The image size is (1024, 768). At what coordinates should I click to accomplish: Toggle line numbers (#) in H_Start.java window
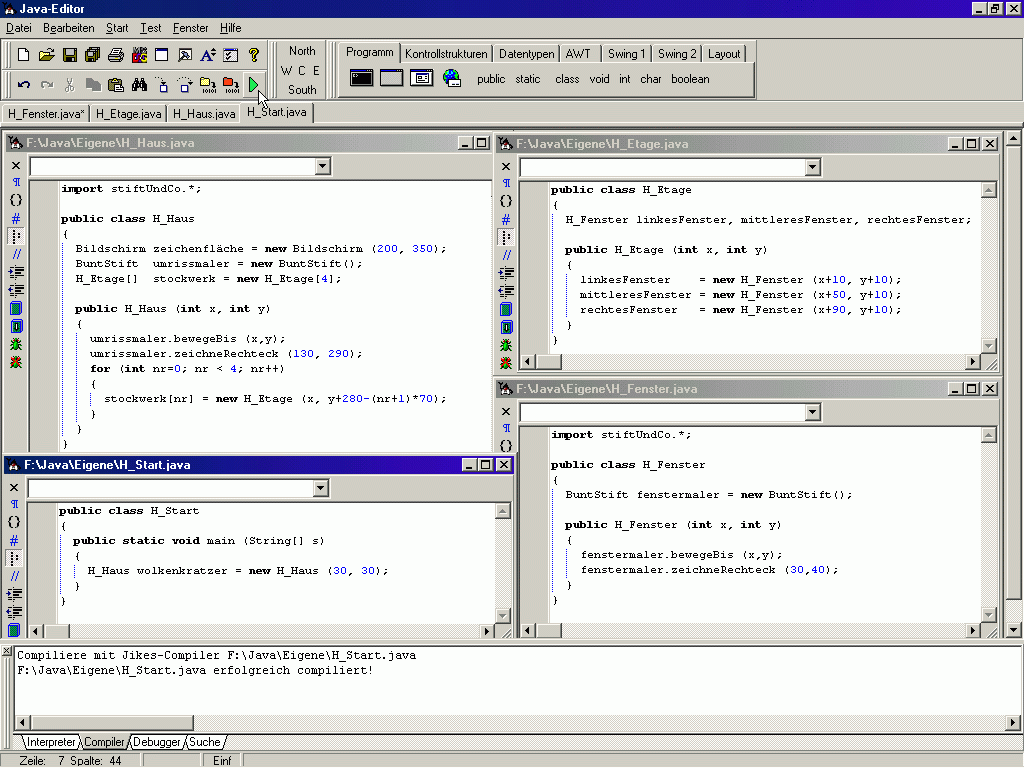click(14, 540)
